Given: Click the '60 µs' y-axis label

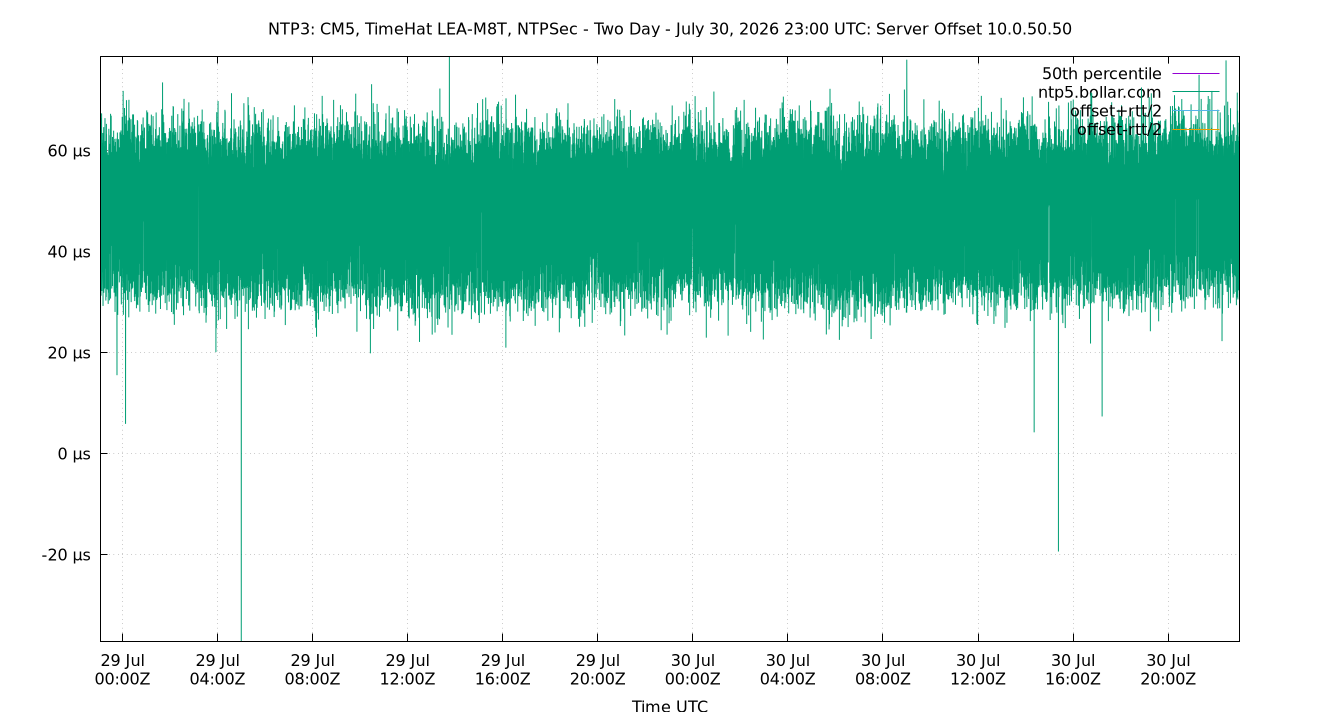Looking at the screenshot, I should [69, 151].
